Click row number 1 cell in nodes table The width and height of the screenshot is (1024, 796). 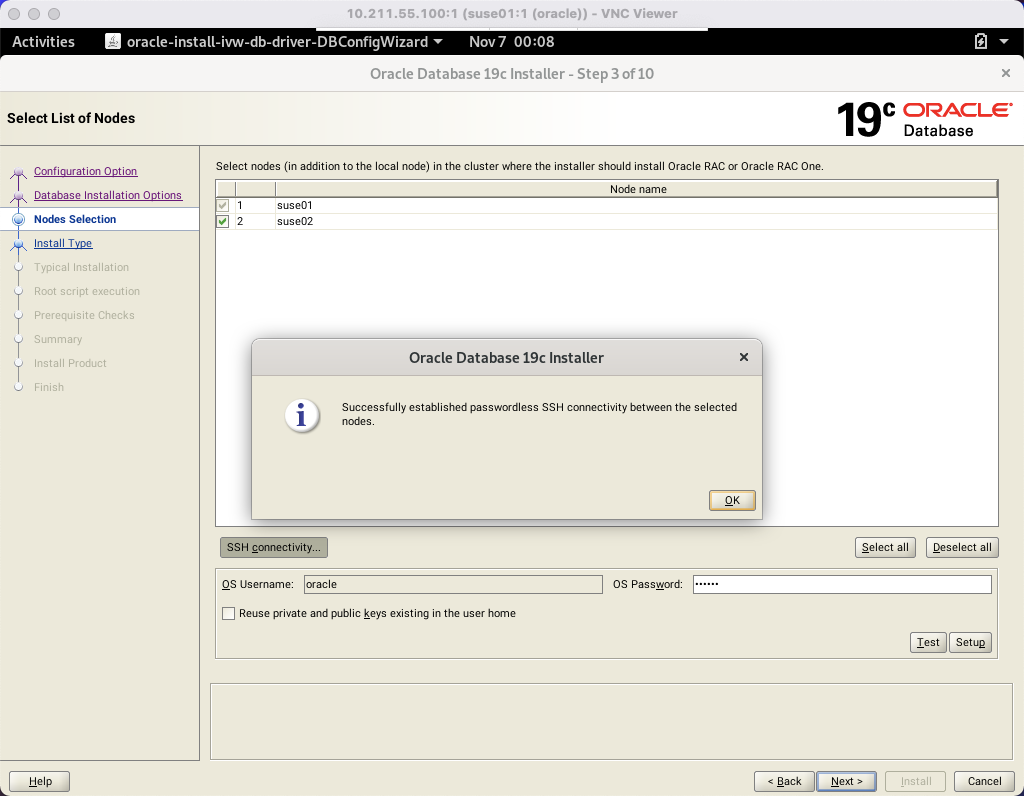click(255, 205)
